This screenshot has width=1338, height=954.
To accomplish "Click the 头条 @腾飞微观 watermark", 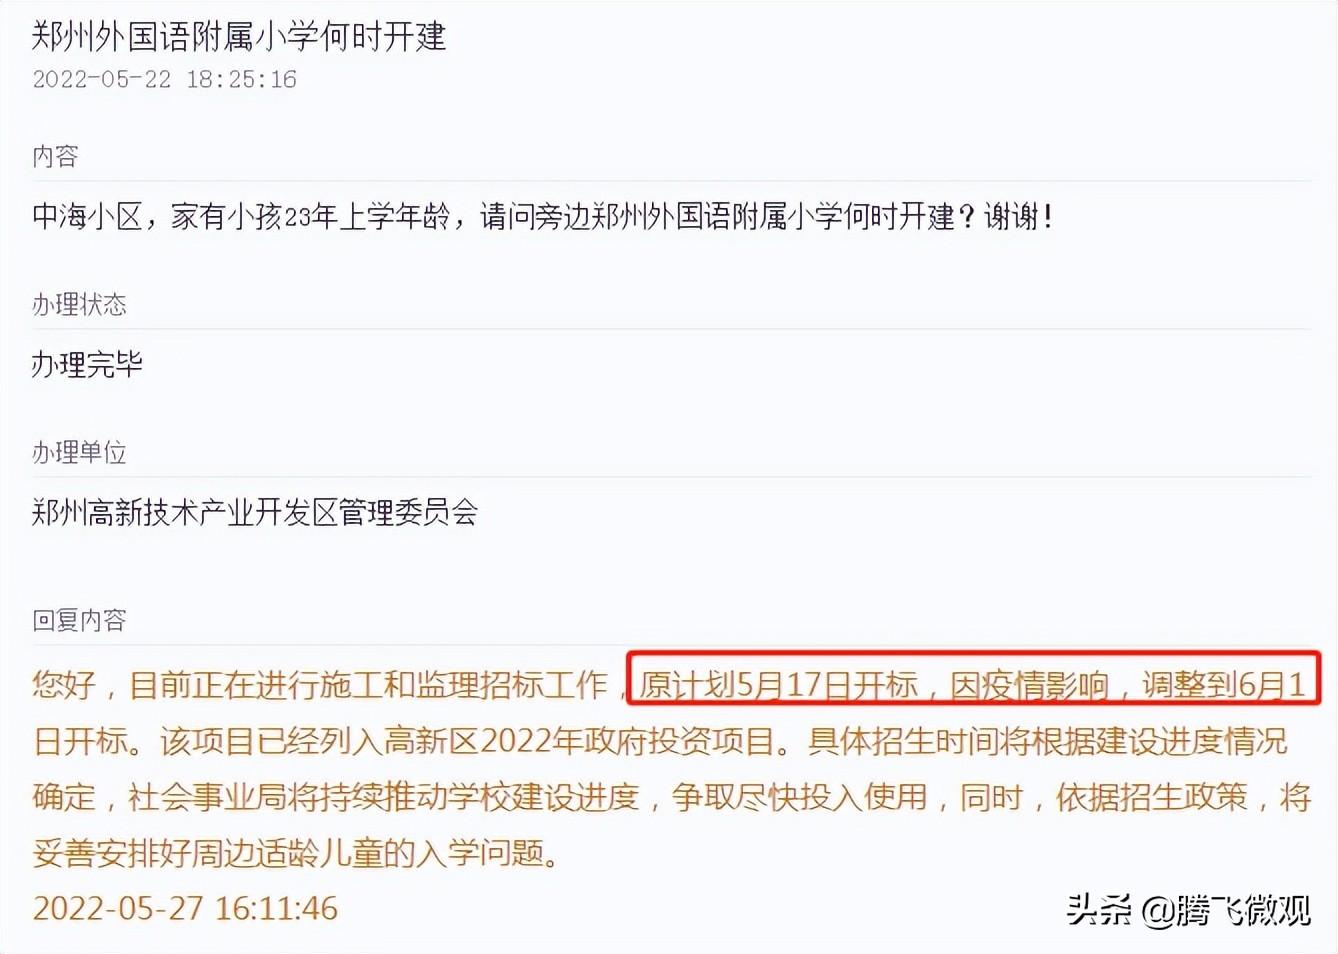I will [x=1187, y=910].
